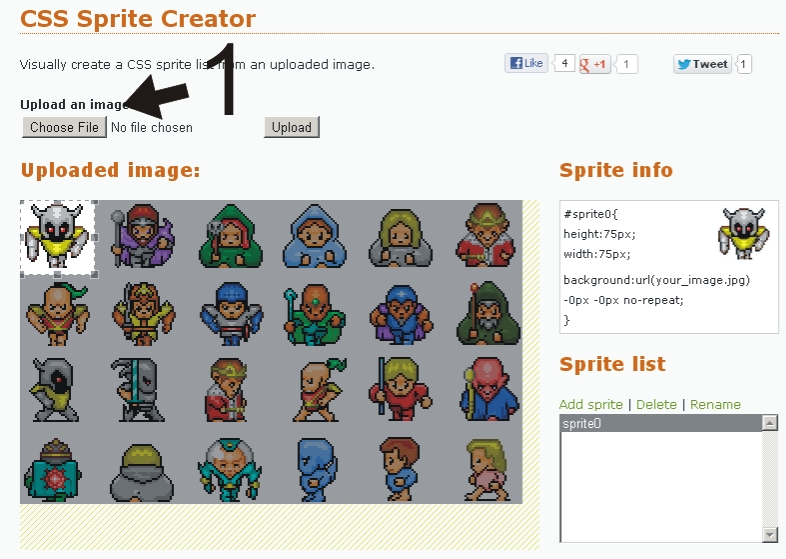Screen dimensions: 786x559
Task: Click the dark green hooded bearded wizard
Action: 488,313
